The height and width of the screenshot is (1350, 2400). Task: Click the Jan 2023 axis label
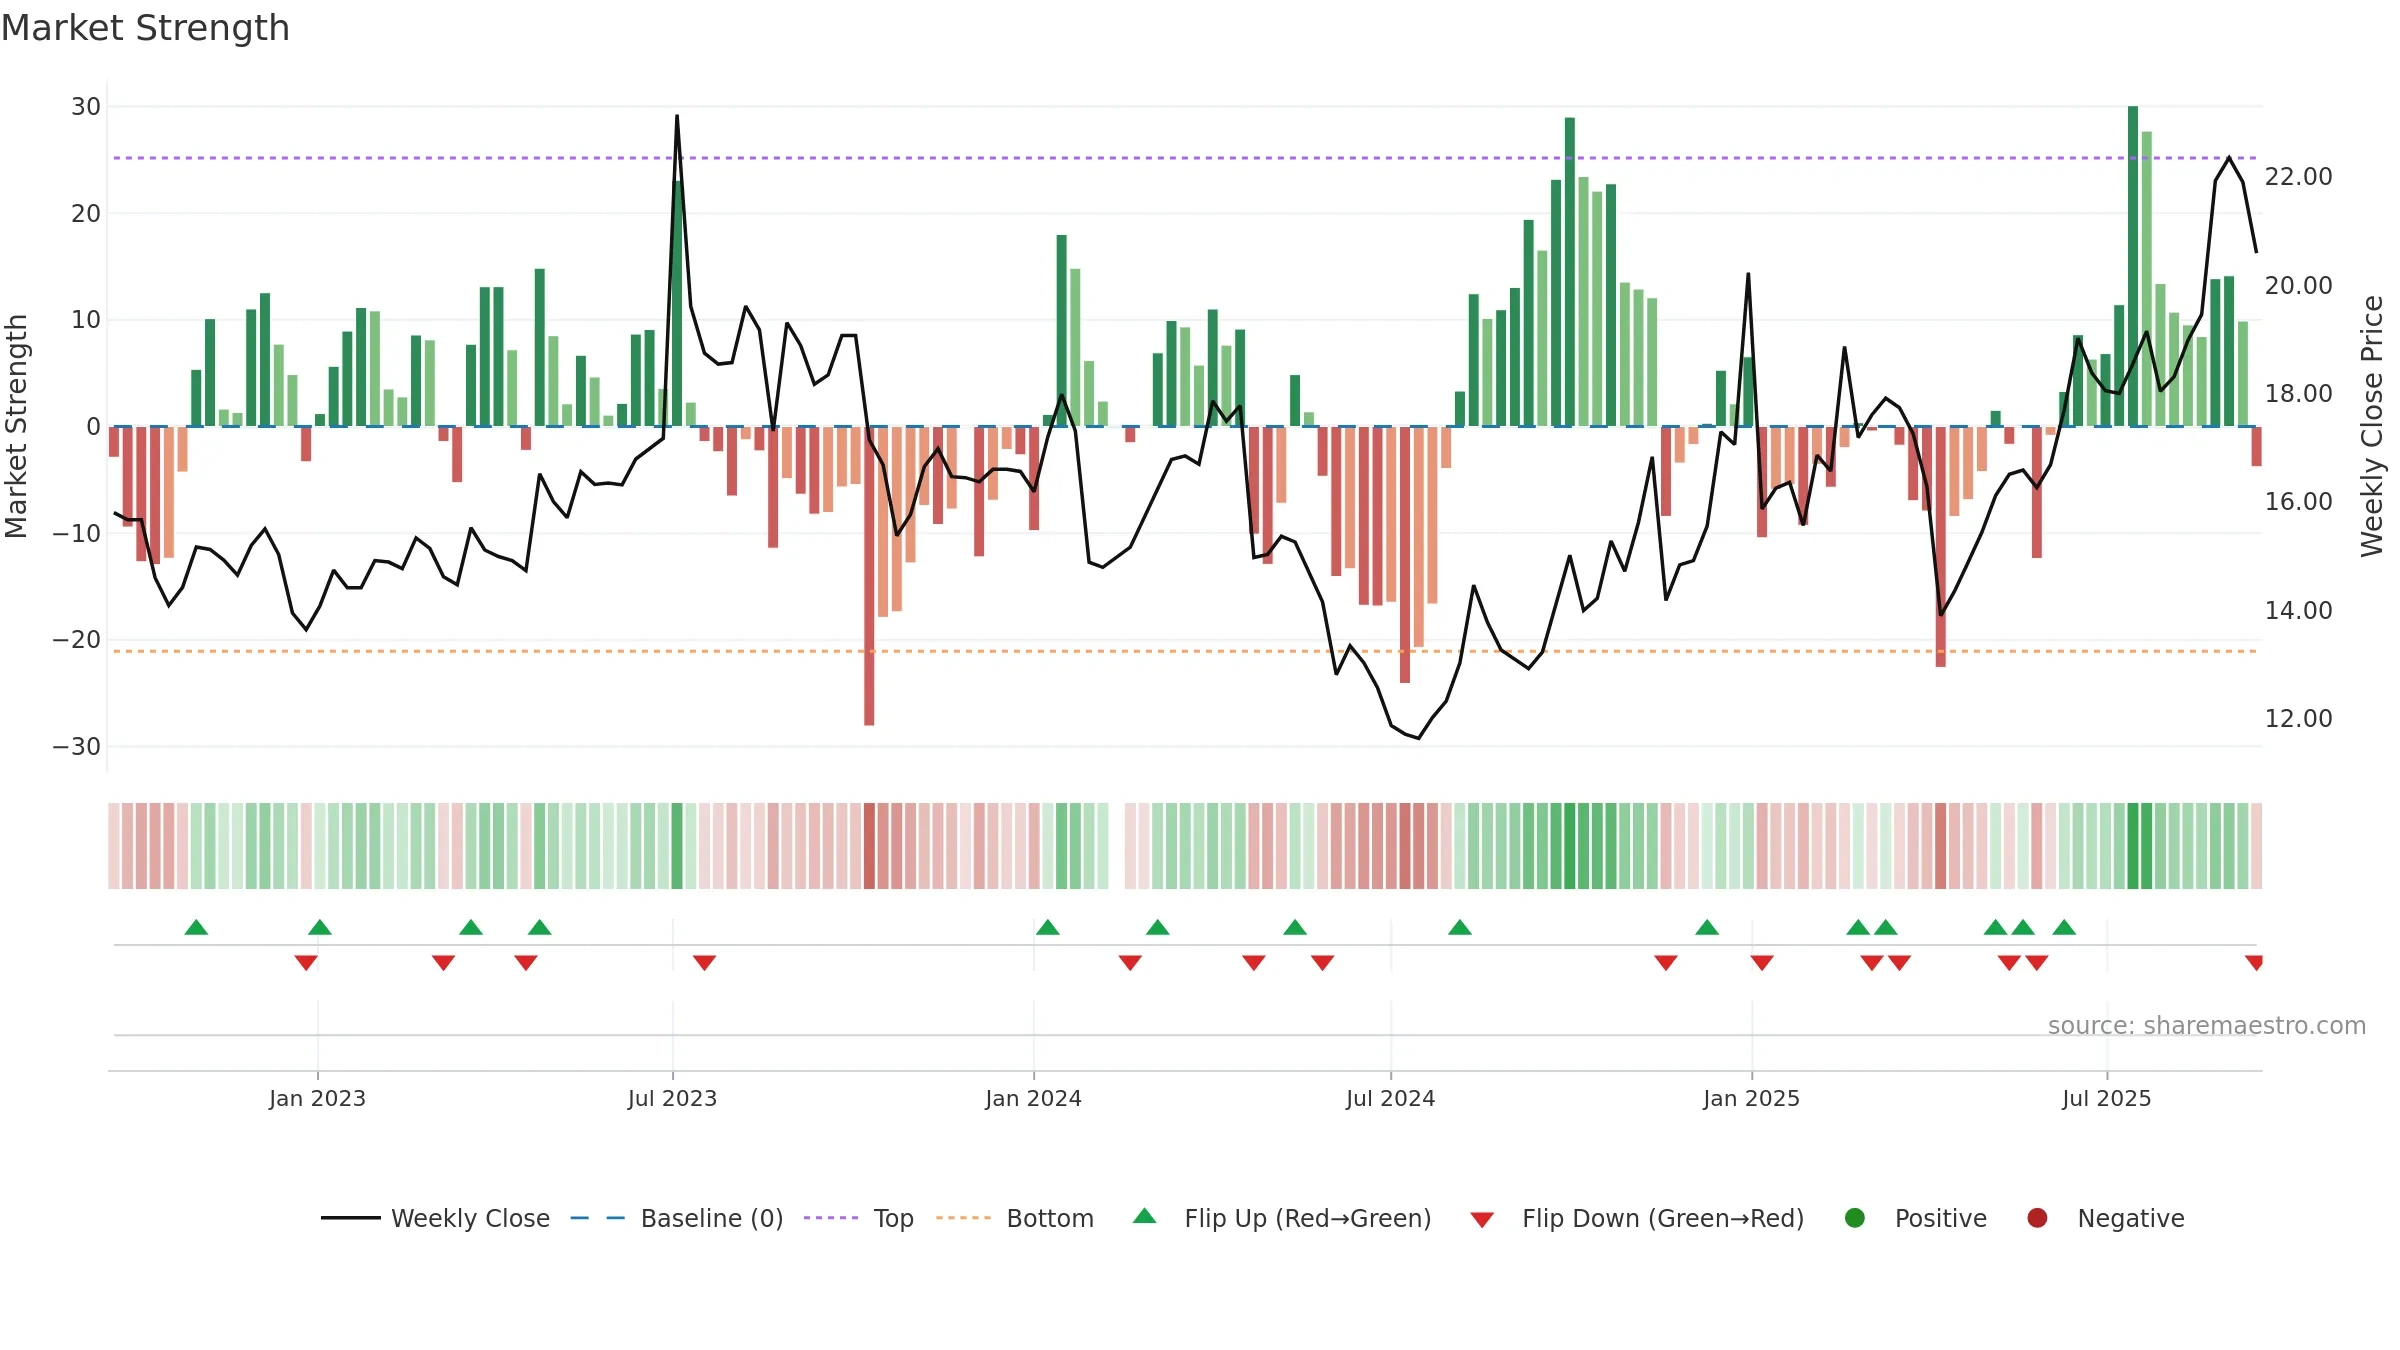coord(317,1098)
